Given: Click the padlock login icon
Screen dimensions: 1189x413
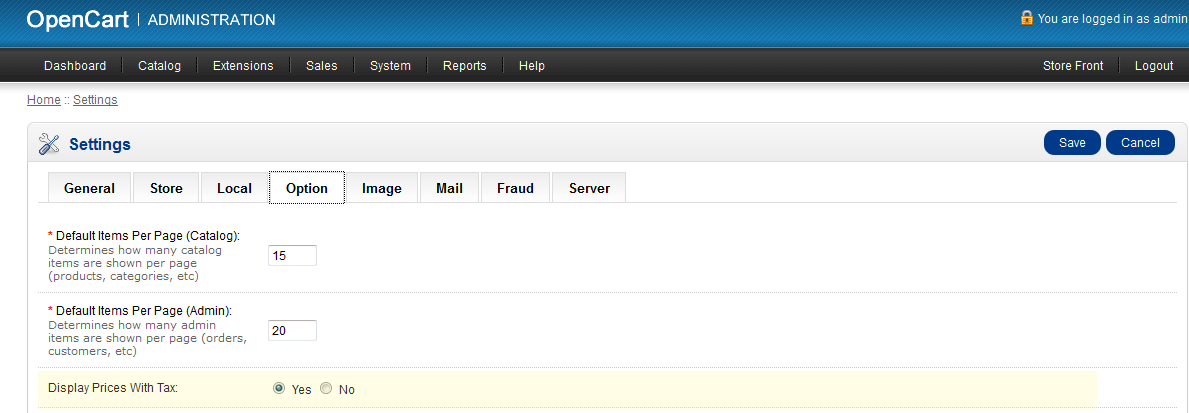Looking at the screenshot, I should [x=1026, y=18].
